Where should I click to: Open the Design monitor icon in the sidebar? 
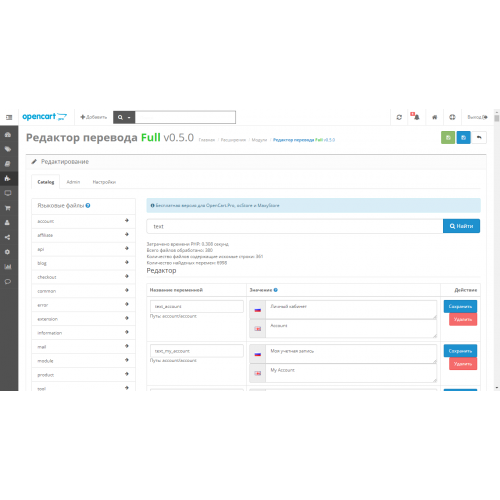point(8,193)
